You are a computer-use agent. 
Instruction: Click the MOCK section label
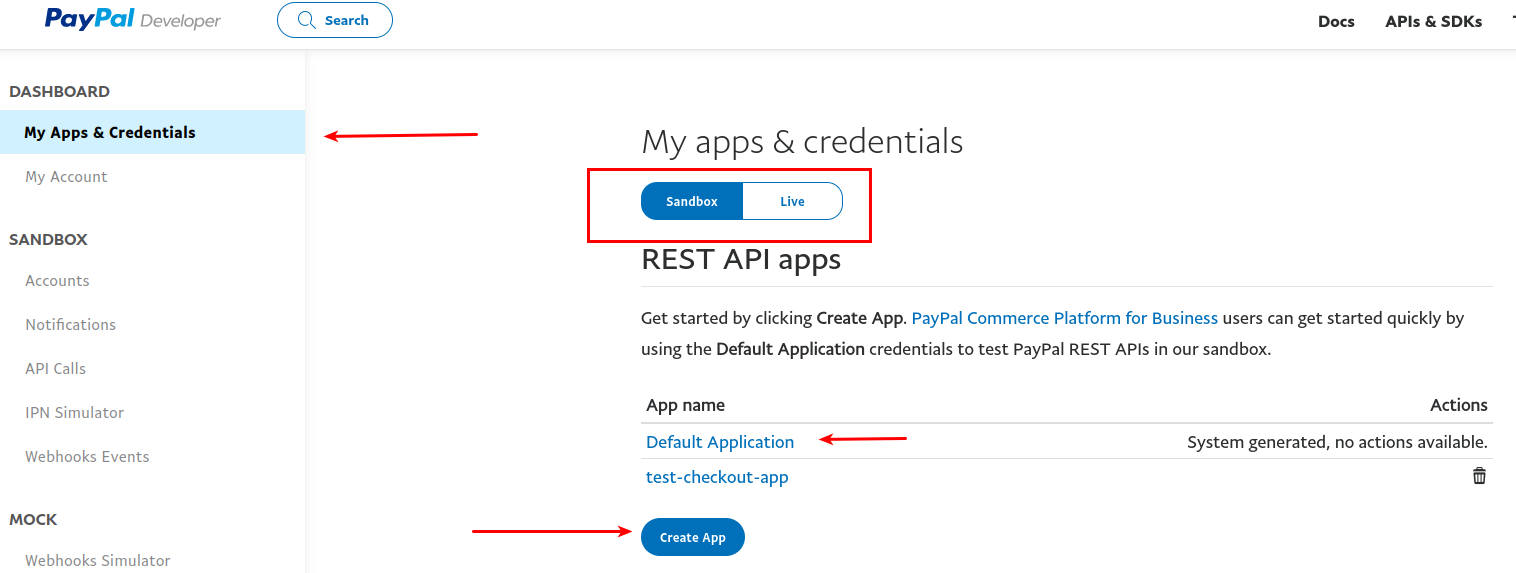pos(33,519)
